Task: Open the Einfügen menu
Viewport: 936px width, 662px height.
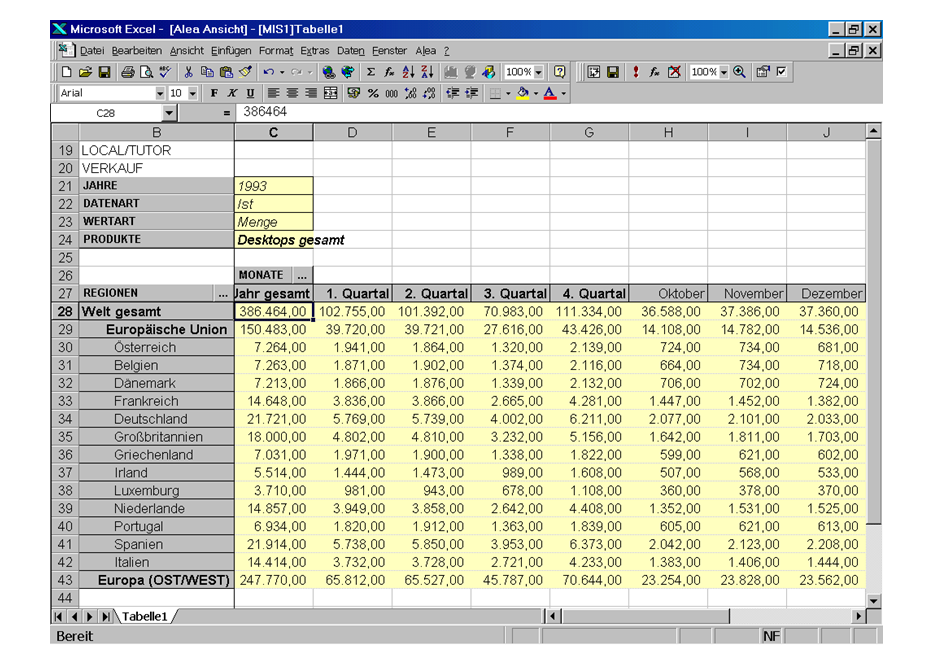Action: [231, 50]
